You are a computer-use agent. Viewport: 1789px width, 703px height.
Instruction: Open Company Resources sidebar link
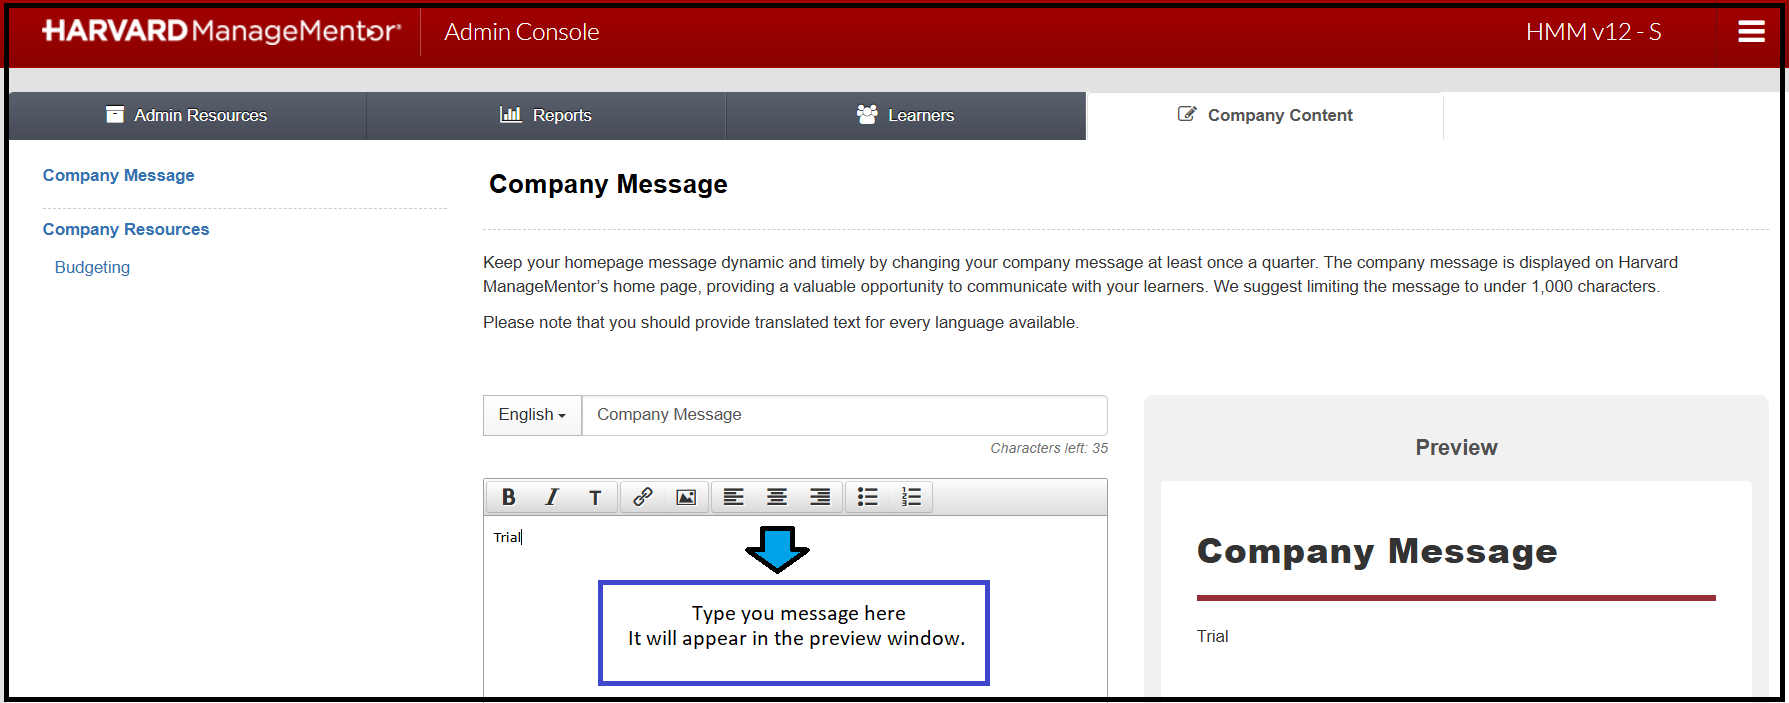click(x=126, y=230)
